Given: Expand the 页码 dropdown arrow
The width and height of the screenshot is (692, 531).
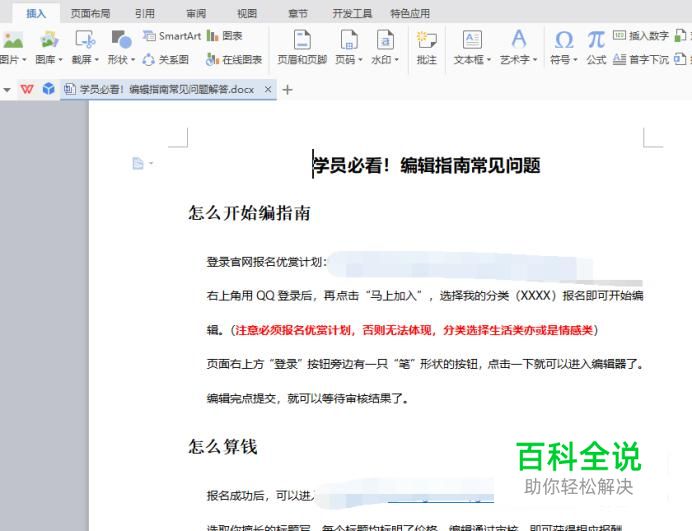Looking at the screenshot, I should click(x=361, y=60).
